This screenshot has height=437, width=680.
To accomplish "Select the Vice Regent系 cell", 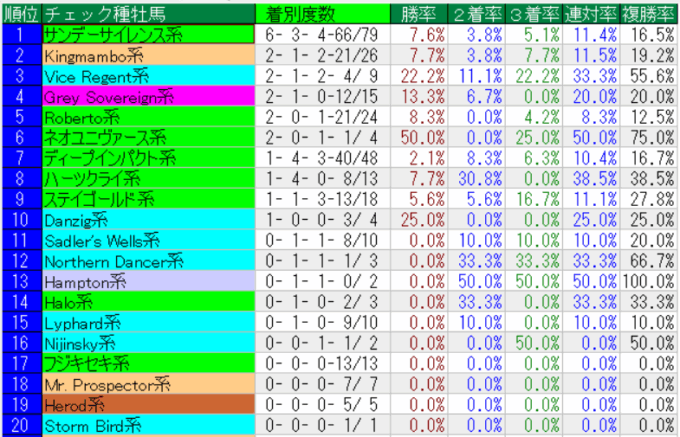I will (x=148, y=76).
